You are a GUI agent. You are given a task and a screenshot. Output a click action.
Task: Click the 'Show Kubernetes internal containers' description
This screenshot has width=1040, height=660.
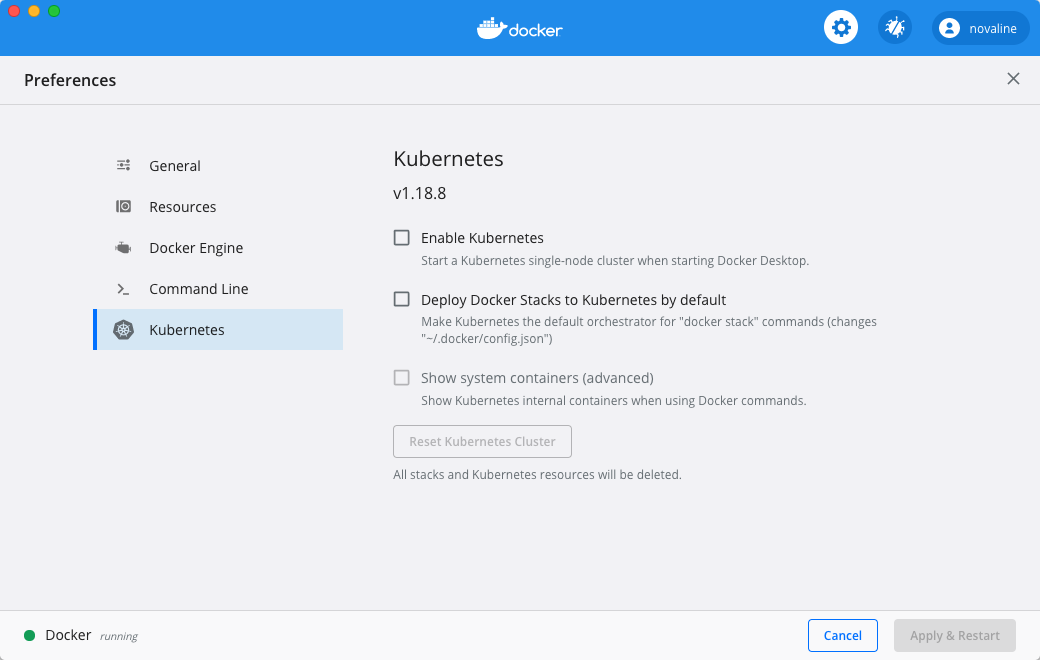click(614, 401)
